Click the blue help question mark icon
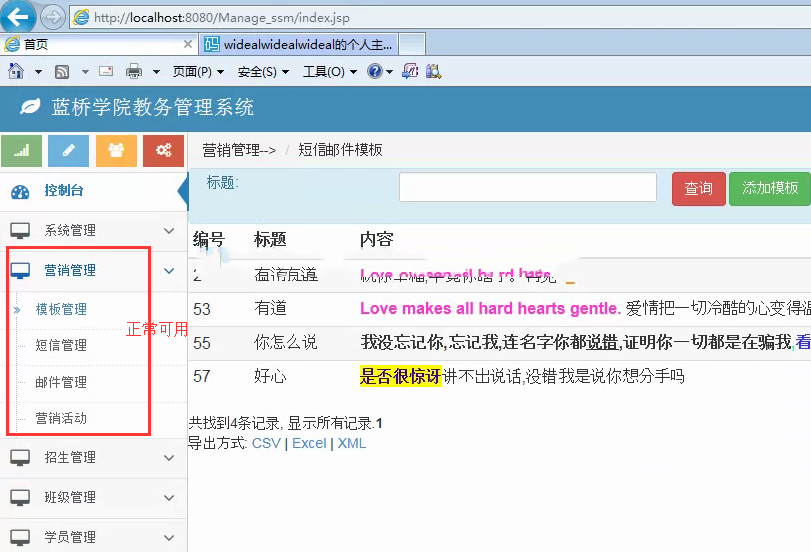The height and width of the screenshot is (552, 811). point(374,71)
